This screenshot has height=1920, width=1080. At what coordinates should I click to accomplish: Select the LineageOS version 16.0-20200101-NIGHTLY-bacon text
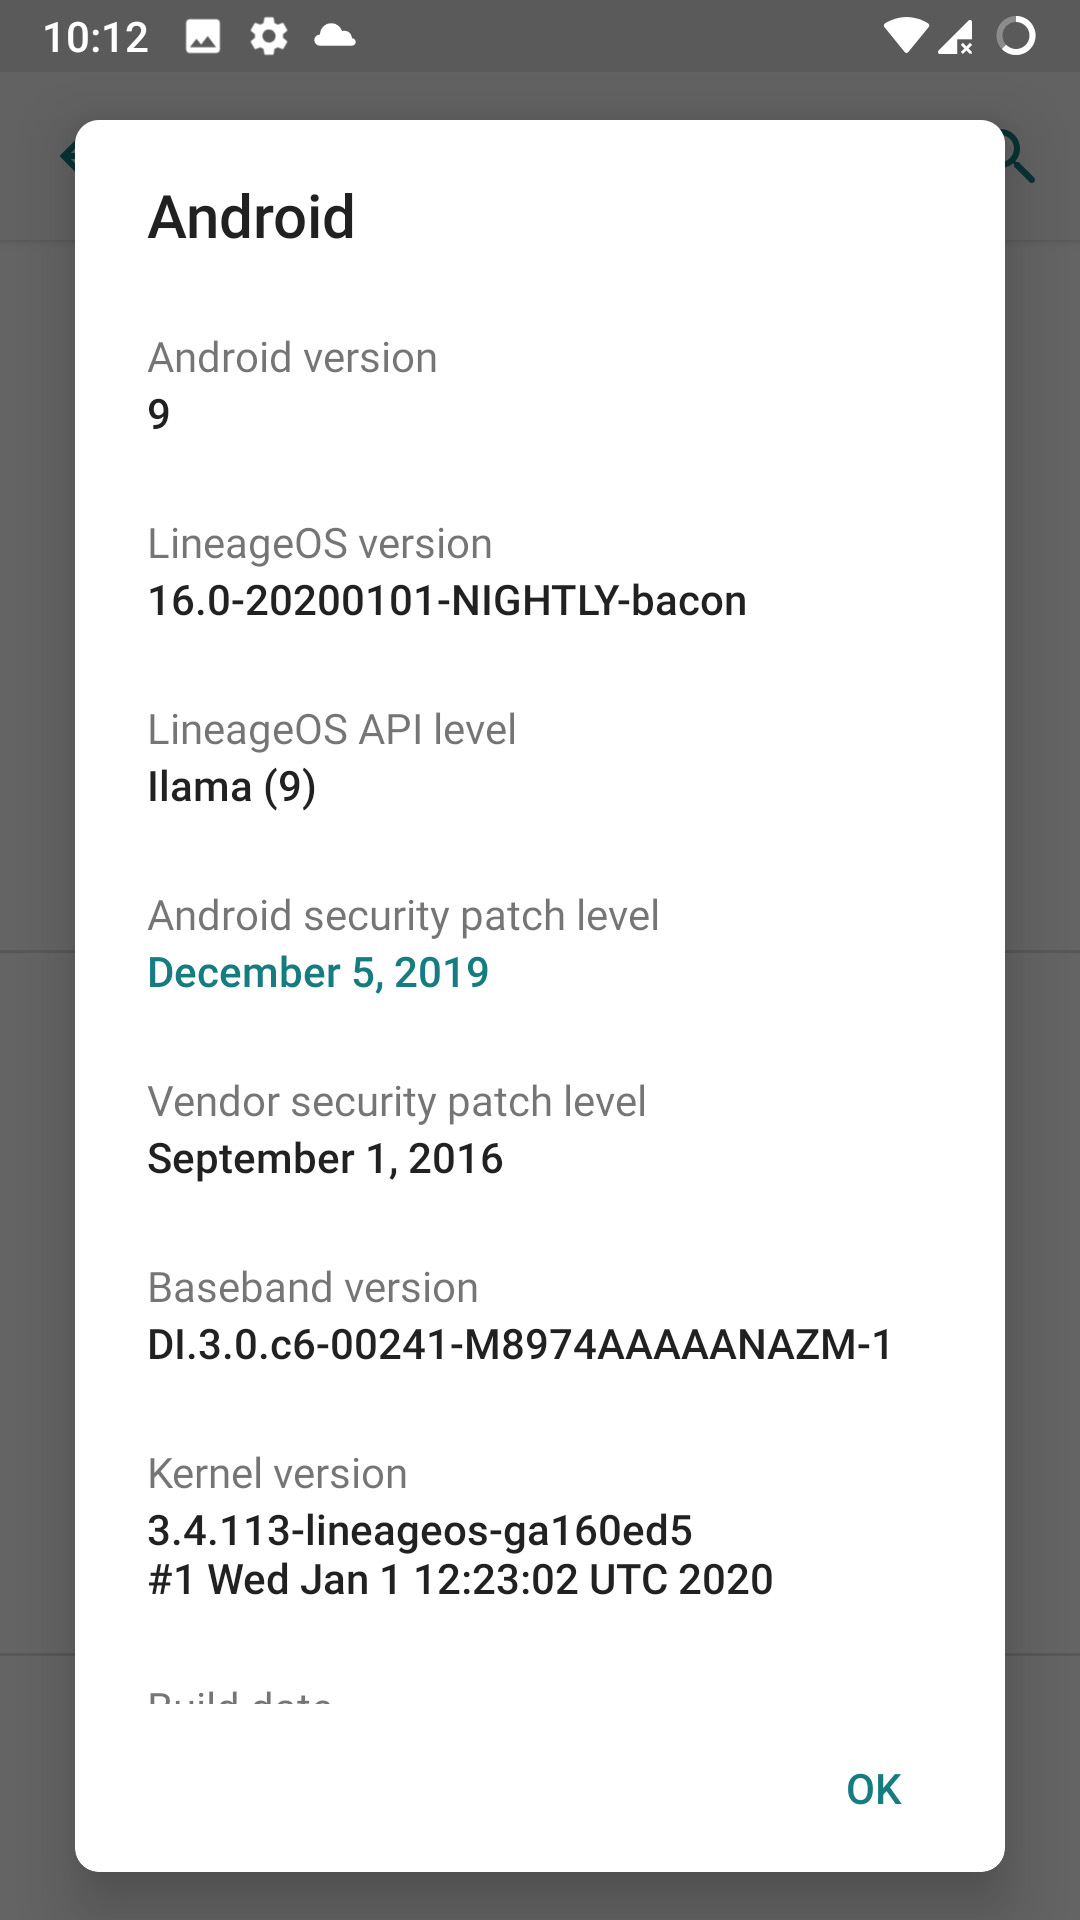[x=447, y=601]
